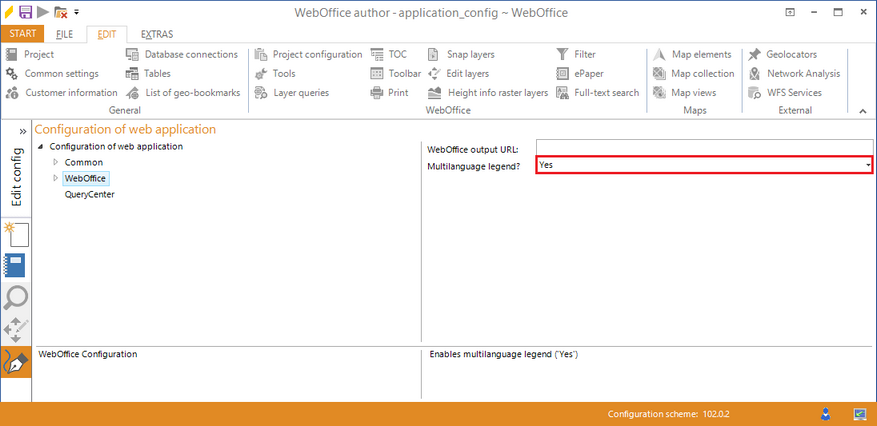Screen dimensions: 877x426
Task: Select the EDIT ribbon tab
Action: (107, 34)
